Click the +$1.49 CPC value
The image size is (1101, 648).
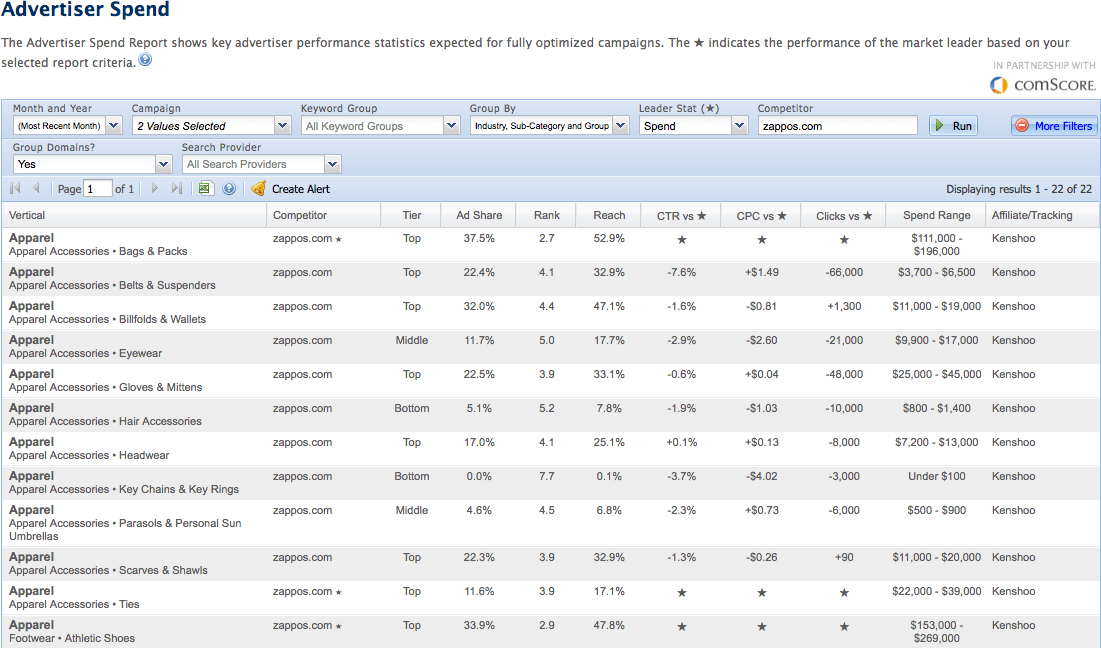761,272
